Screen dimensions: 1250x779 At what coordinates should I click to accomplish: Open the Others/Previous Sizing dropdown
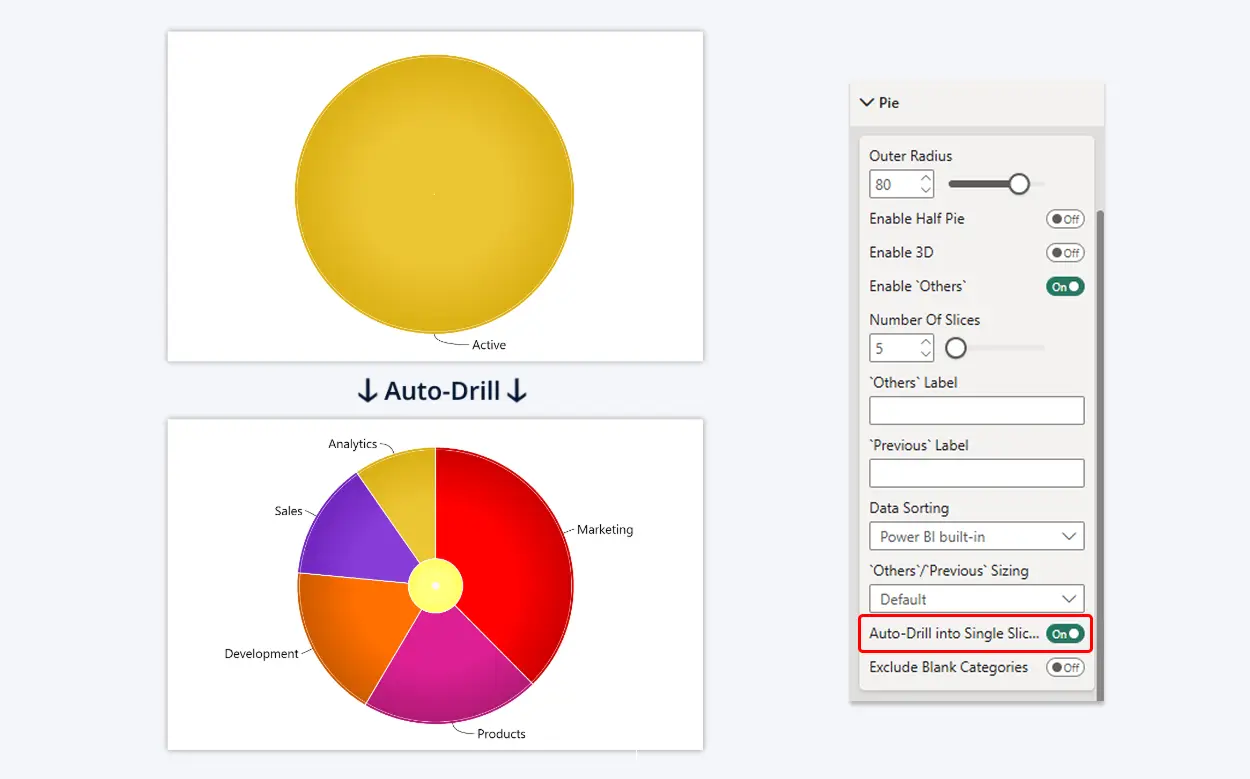(976, 600)
